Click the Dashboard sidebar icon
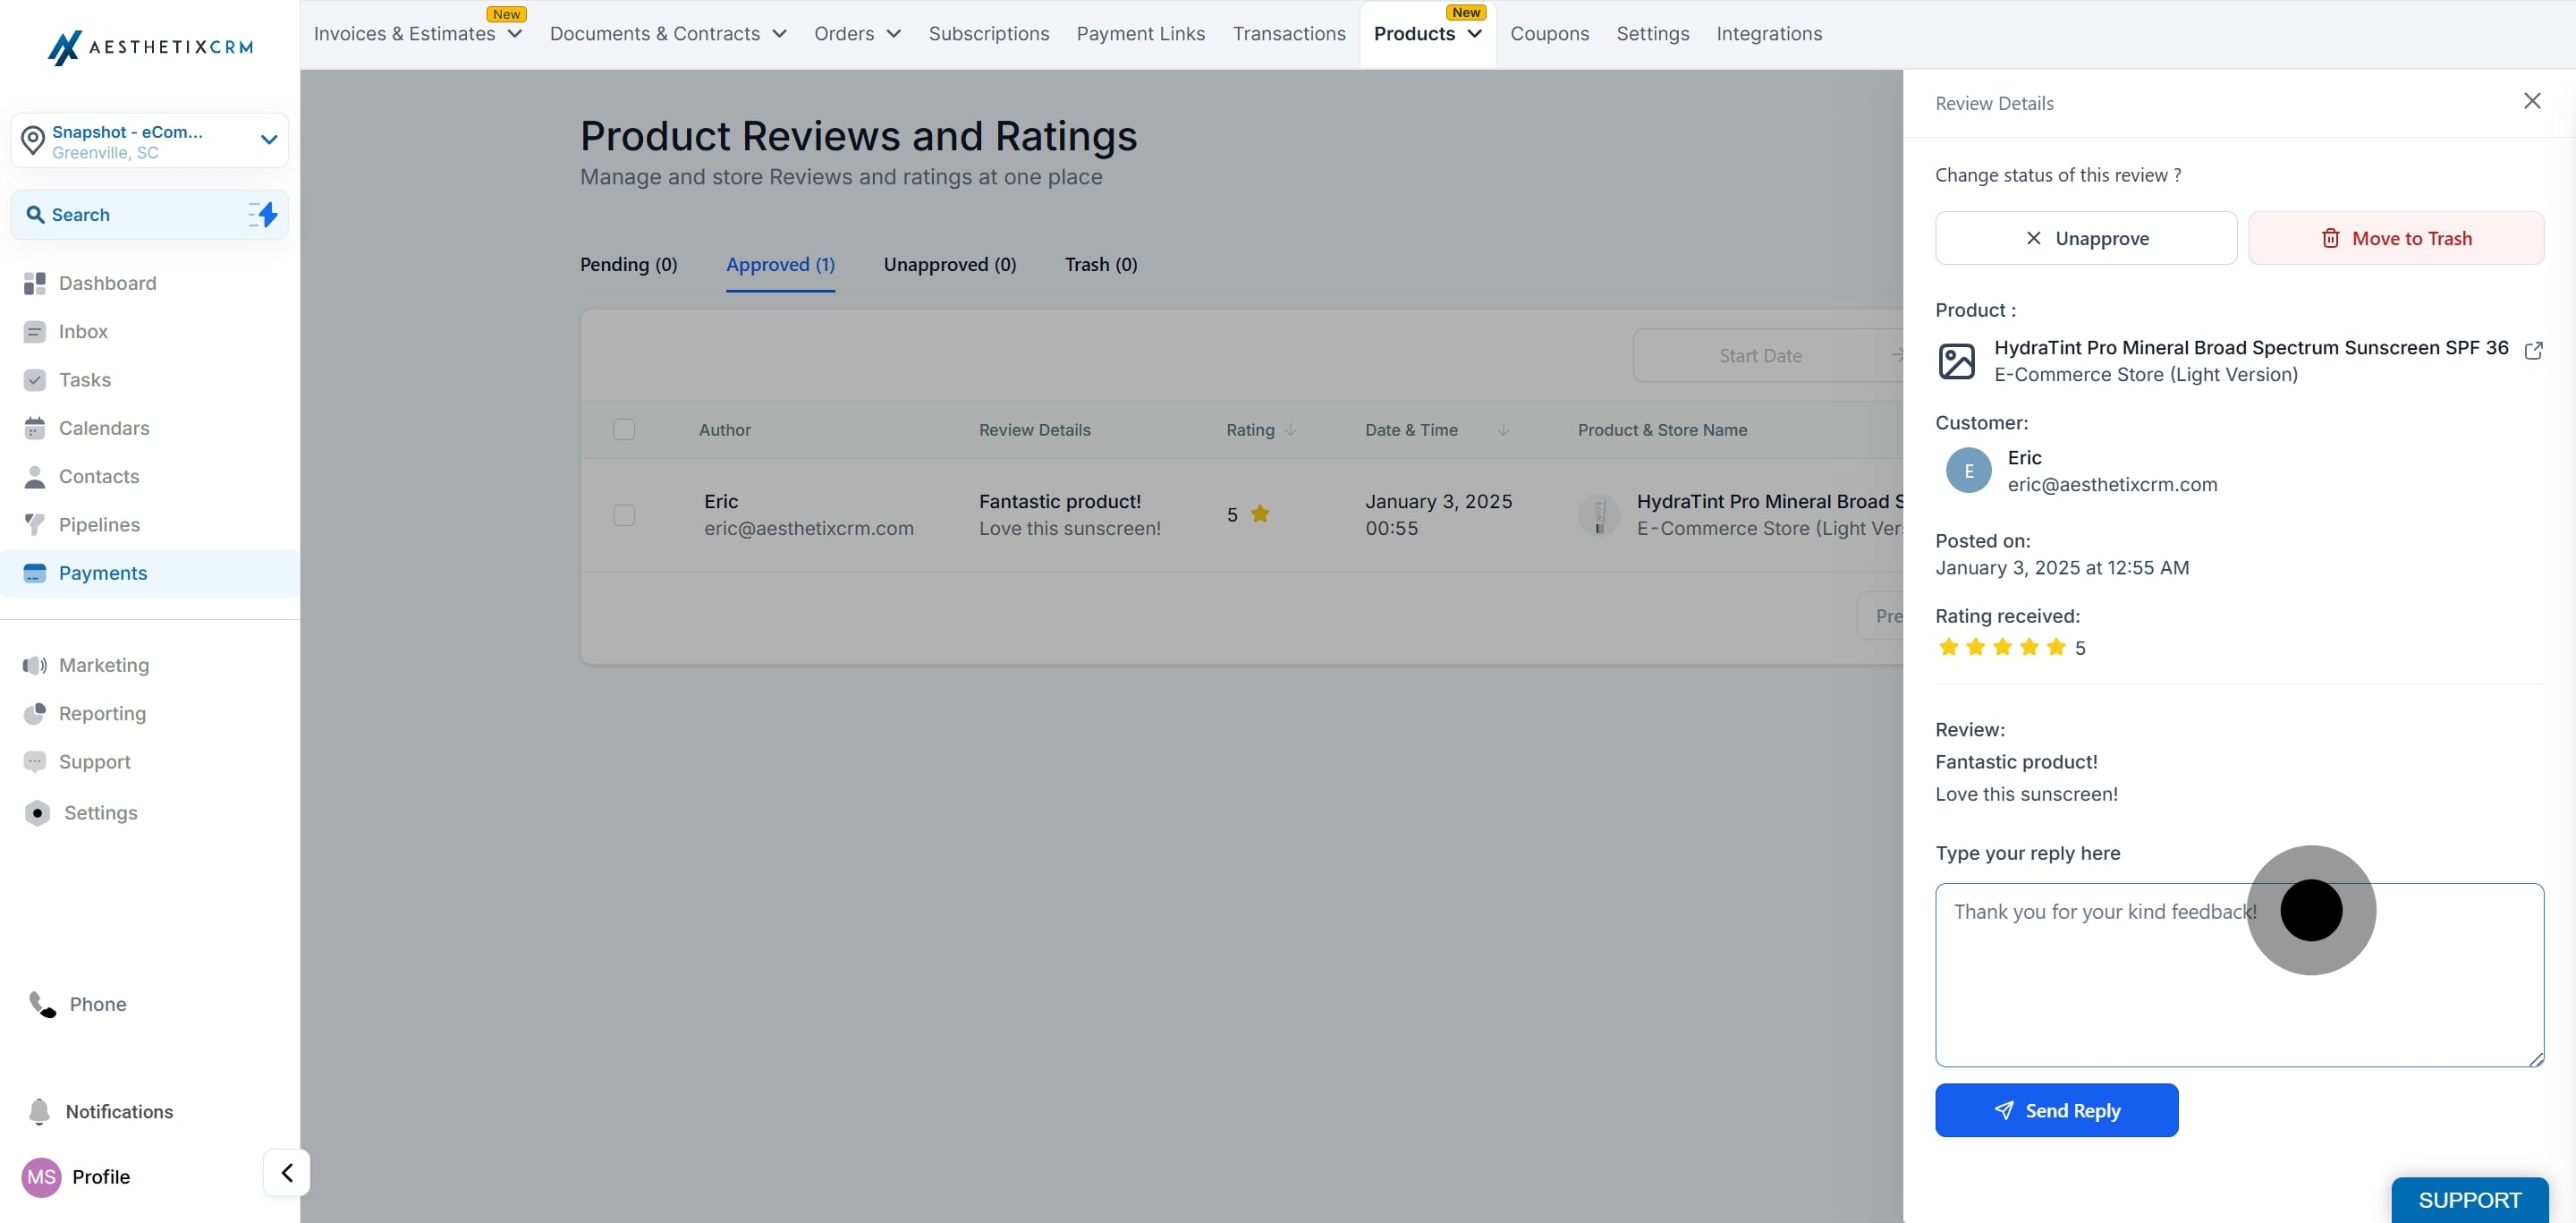This screenshot has width=2576, height=1223. point(35,283)
